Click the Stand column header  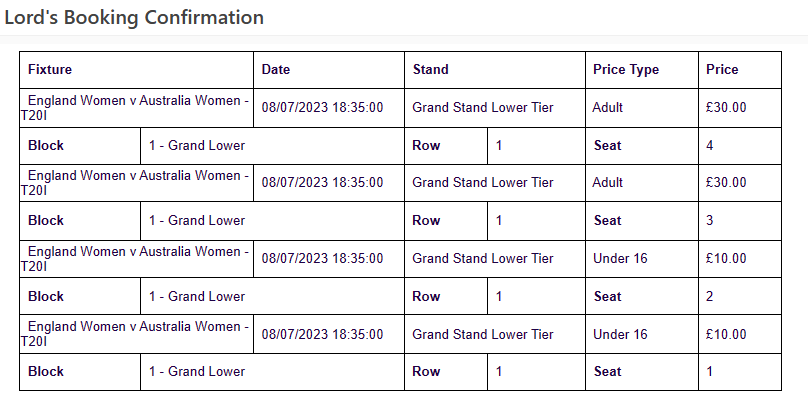(x=495, y=70)
